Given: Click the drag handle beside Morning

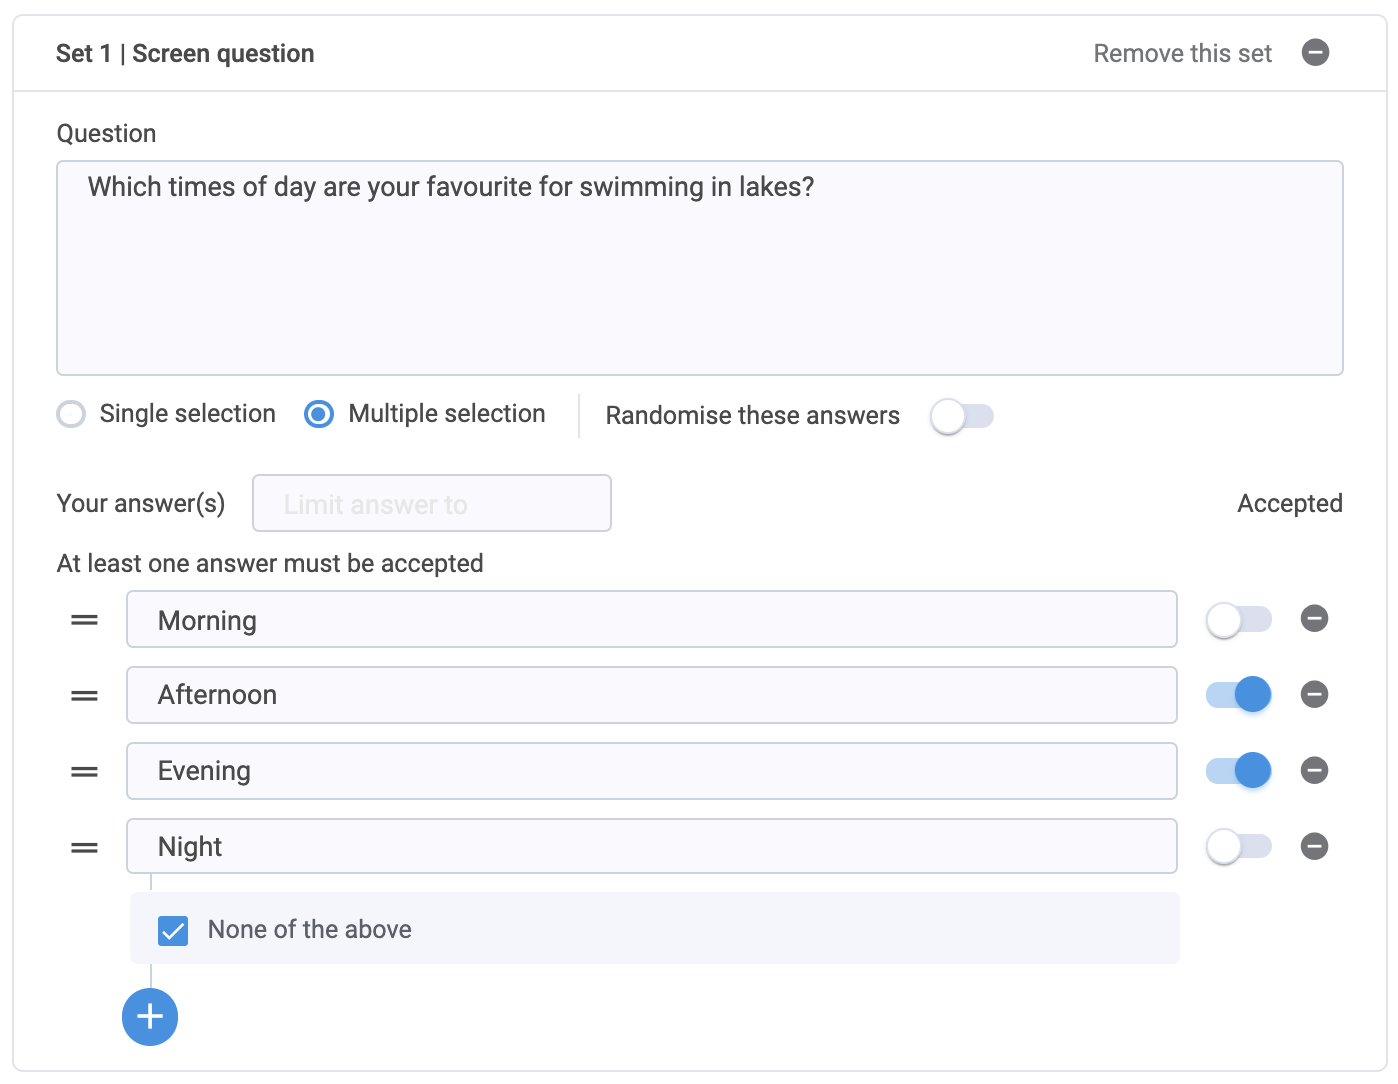Looking at the screenshot, I should point(84,620).
